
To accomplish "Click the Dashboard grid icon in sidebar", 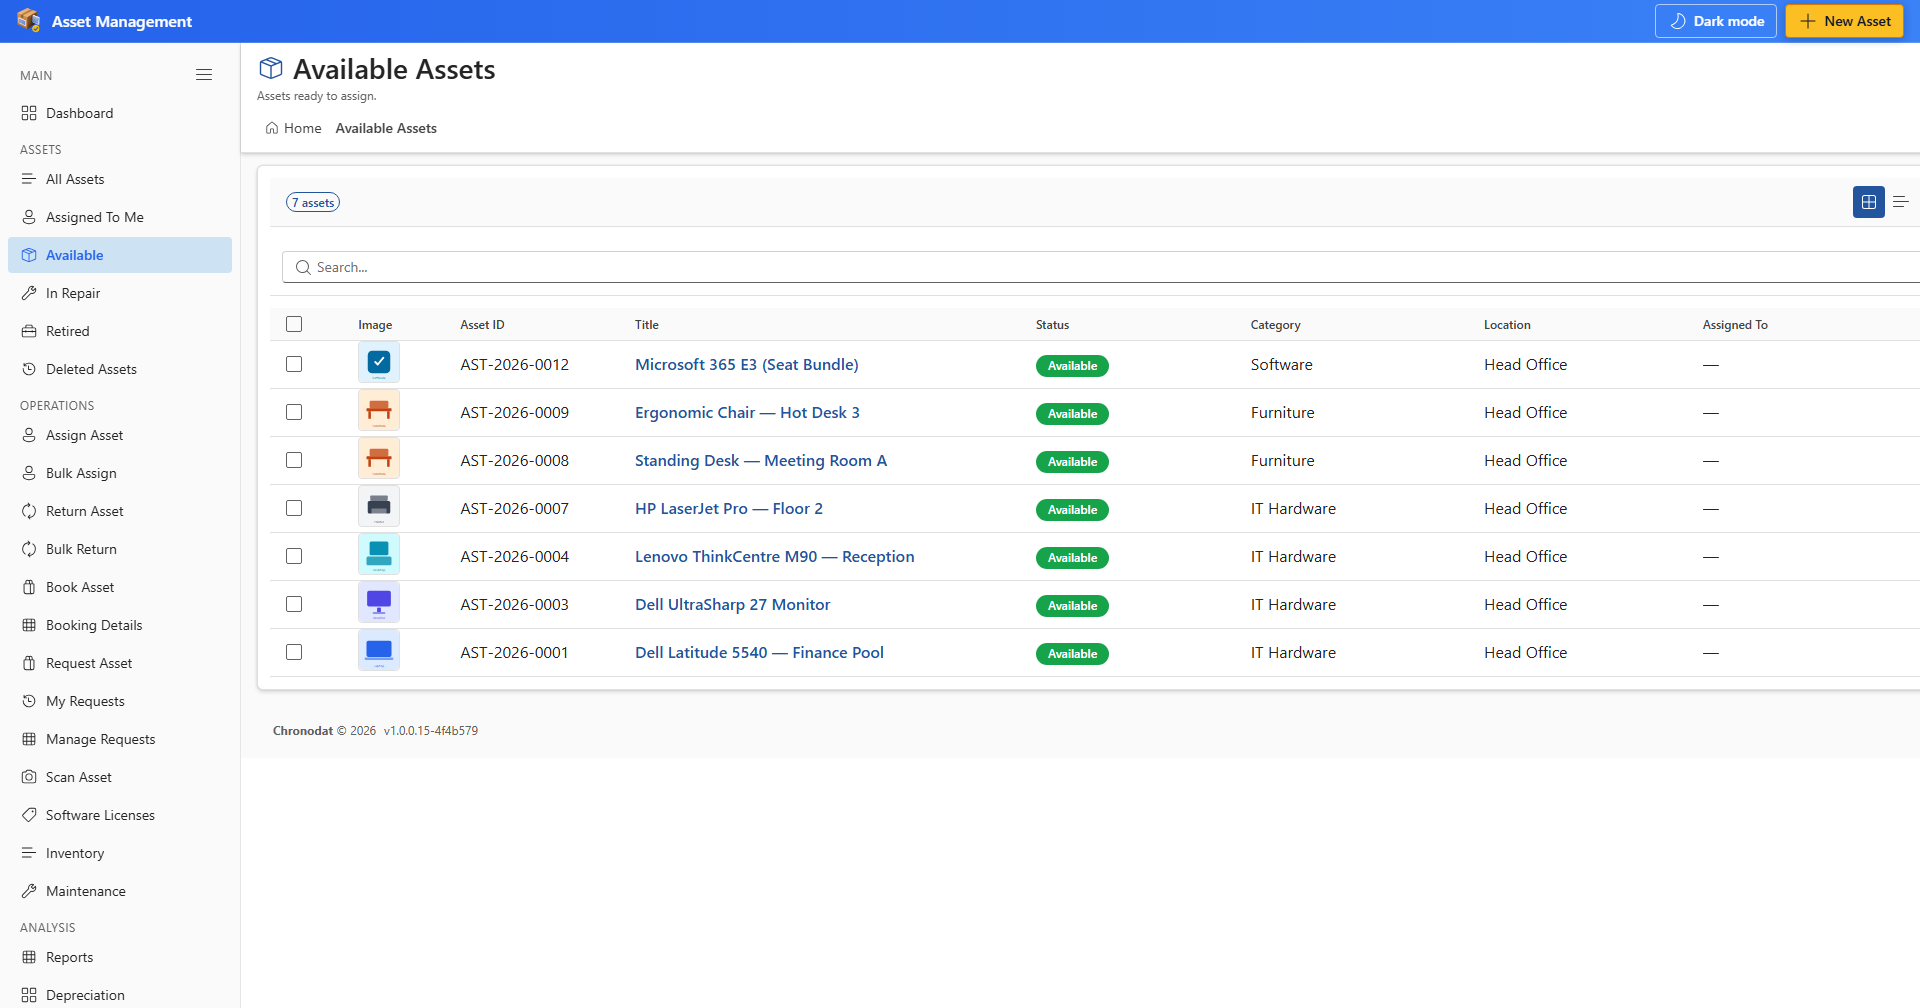I will [x=29, y=113].
